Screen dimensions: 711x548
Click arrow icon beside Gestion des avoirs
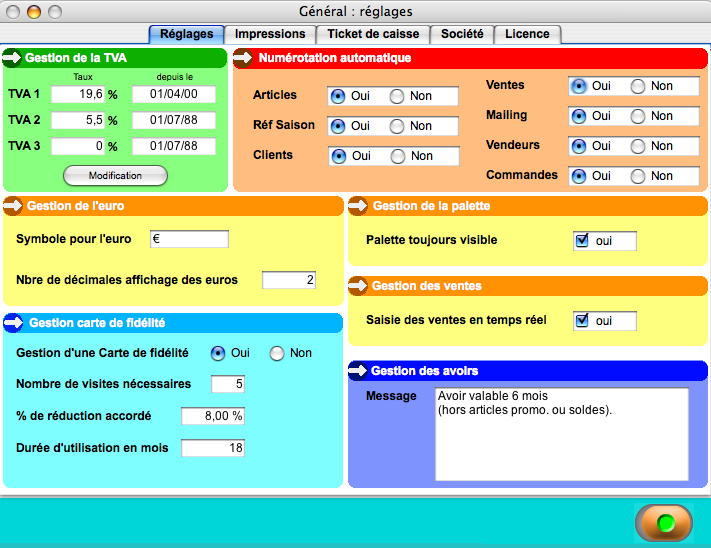tap(359, 371)
